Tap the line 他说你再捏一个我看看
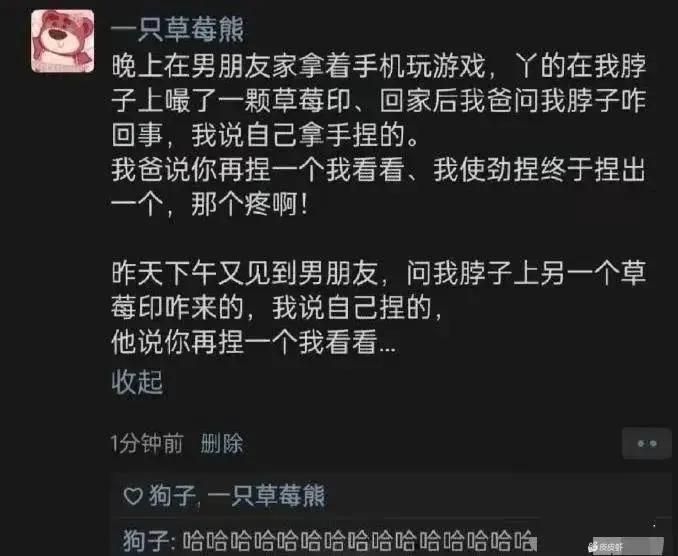The image size is (678, 556). (x=253, y=342)
